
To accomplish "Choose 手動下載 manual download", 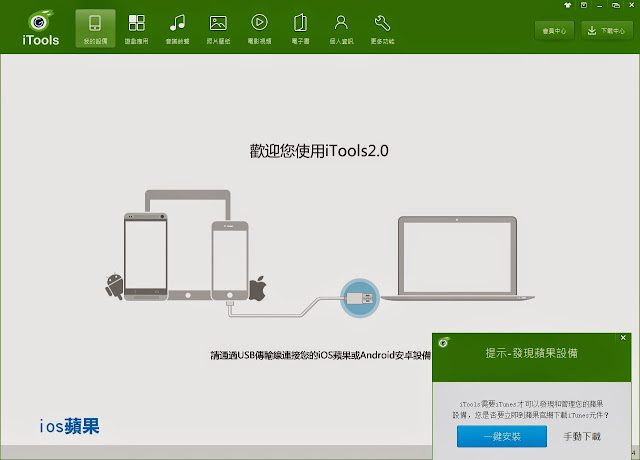I will click(582, 436).
